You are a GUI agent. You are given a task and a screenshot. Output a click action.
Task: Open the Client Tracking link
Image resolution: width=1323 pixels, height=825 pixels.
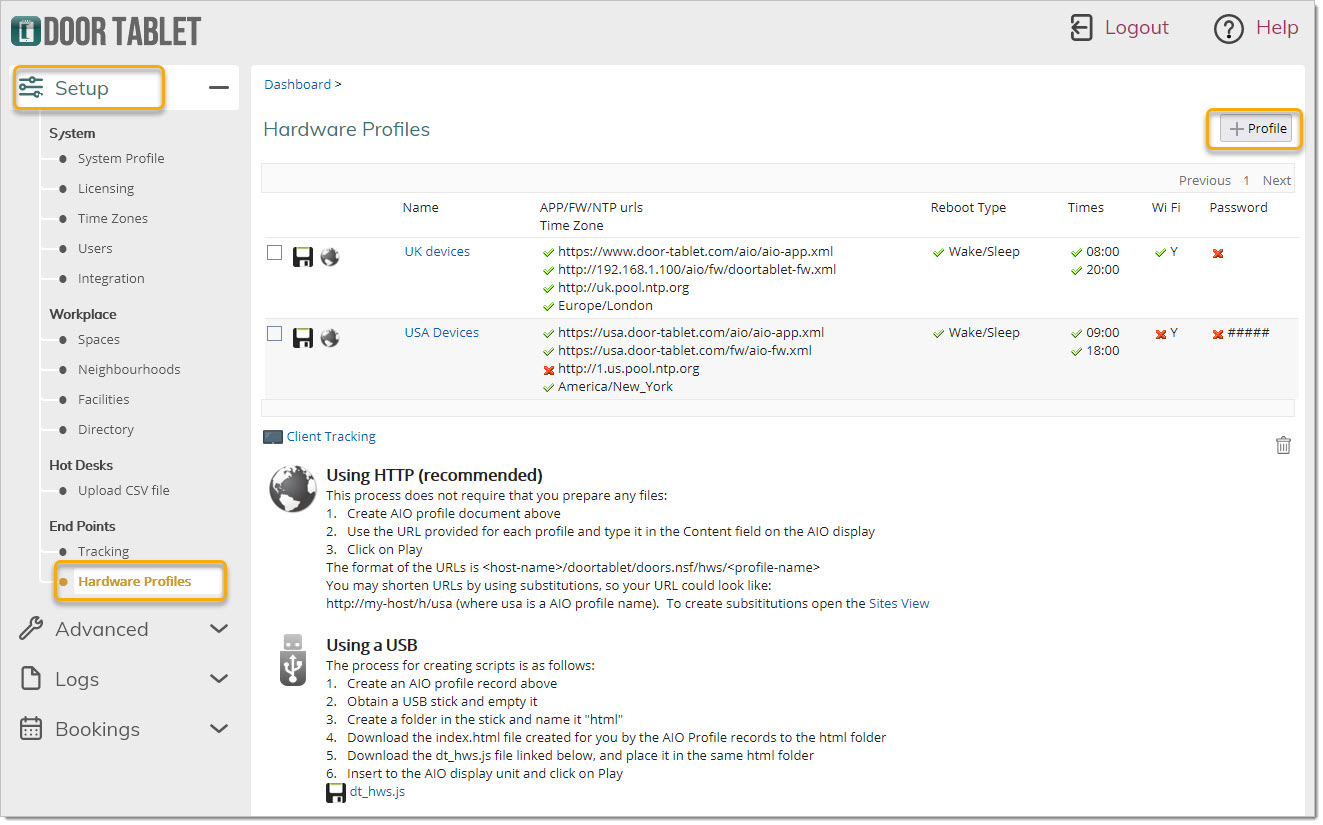pyautogui.click(x=331, y=437)
